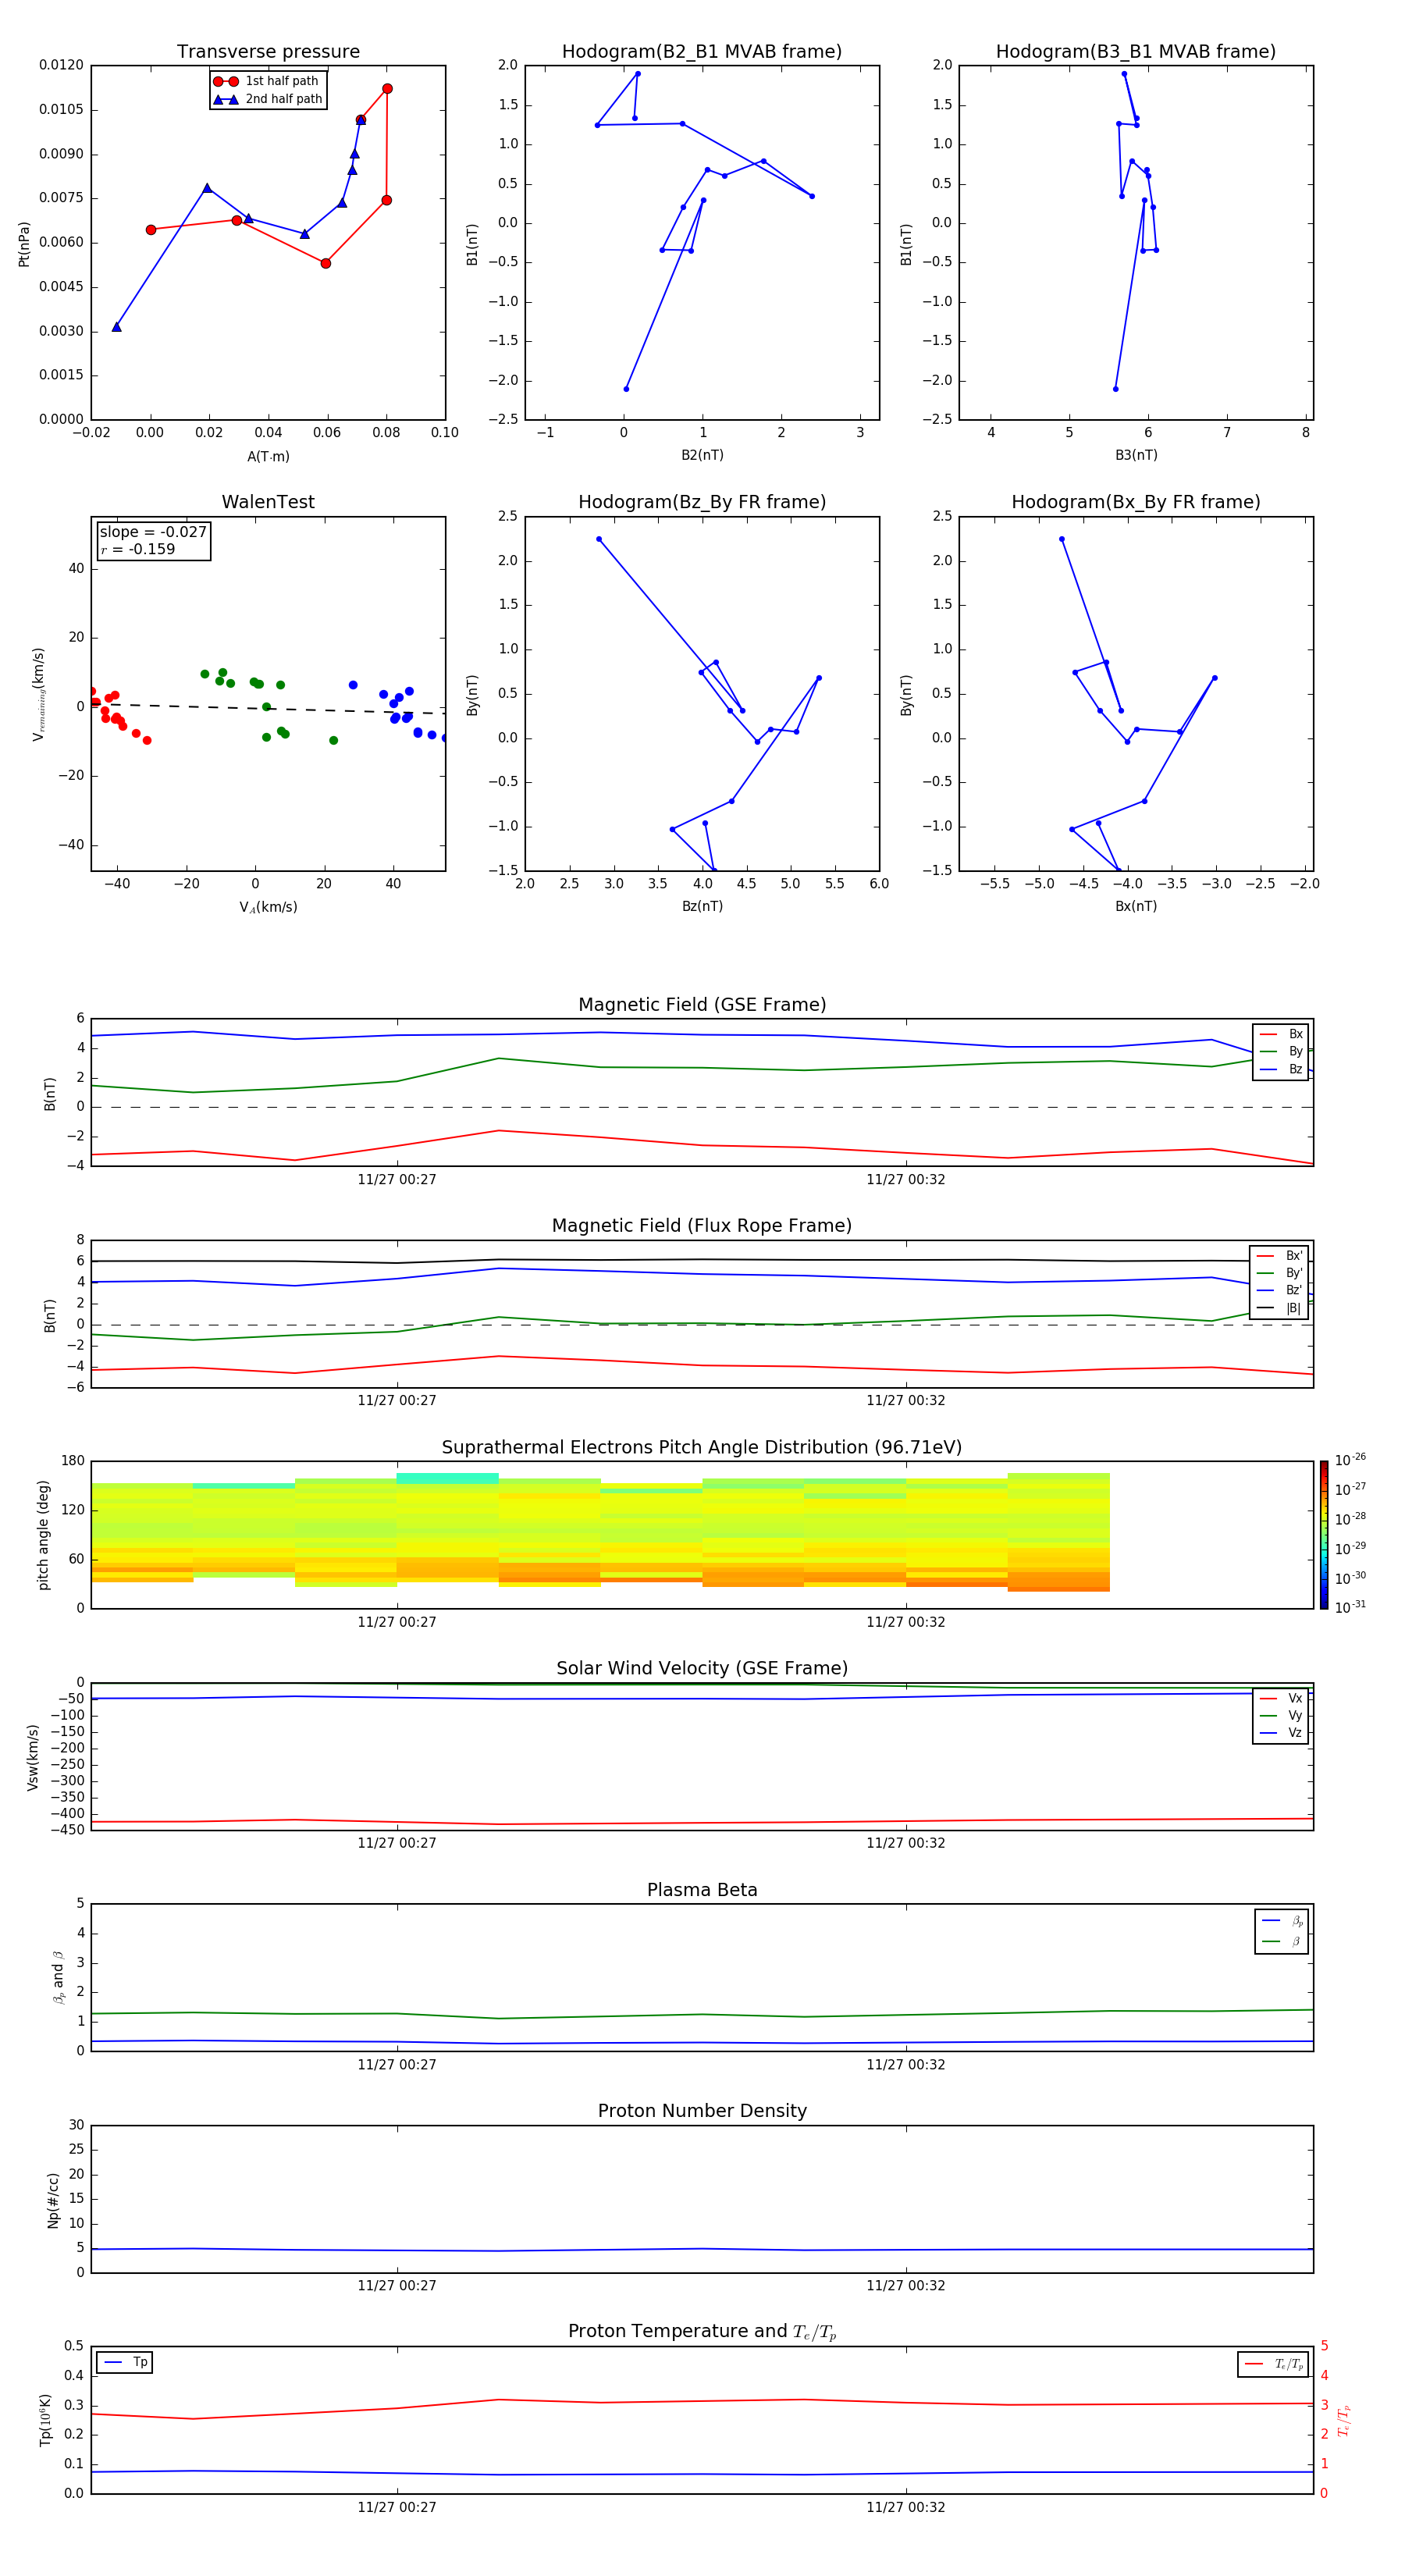Click the Vx legend entry in solar wind plot

click(x=1281, y=1698)
